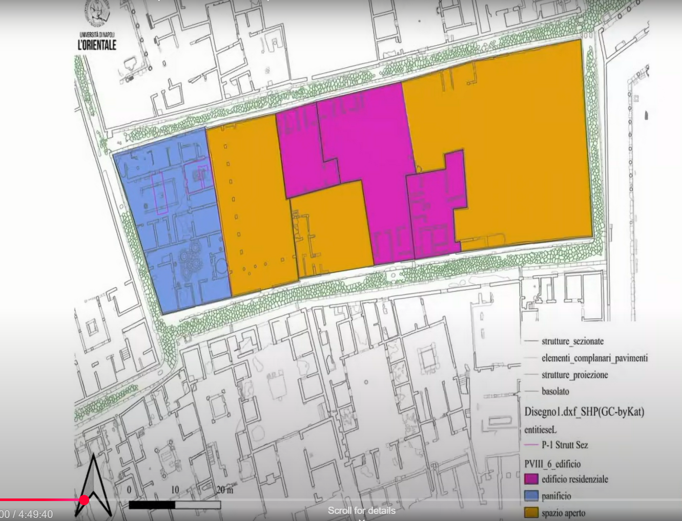Click the 4:49:40 video duration timestamp
Image resolution: width=682 pixels, height=521 pixels.
(x=36, y=514)
